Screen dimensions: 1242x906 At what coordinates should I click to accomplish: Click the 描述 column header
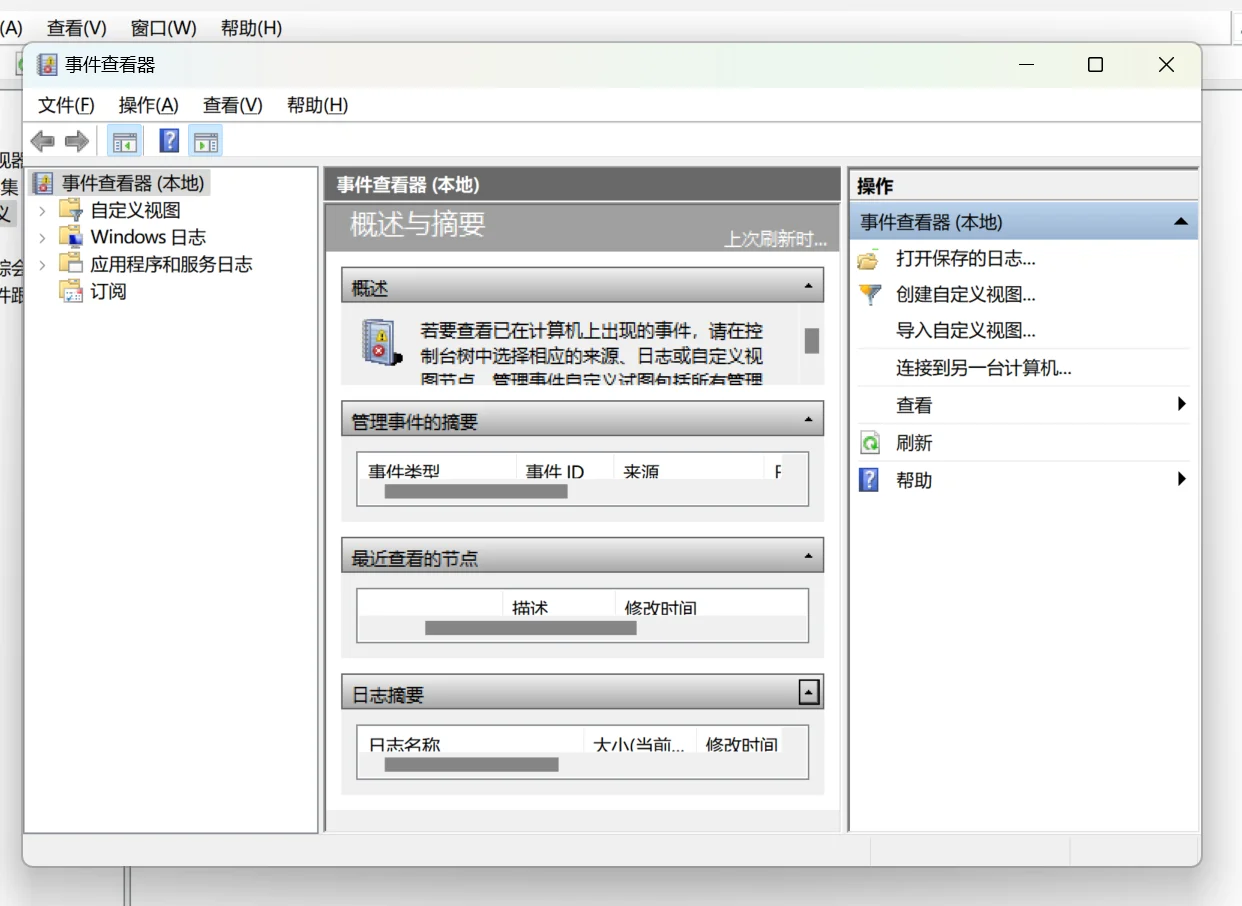coord(558,605)
